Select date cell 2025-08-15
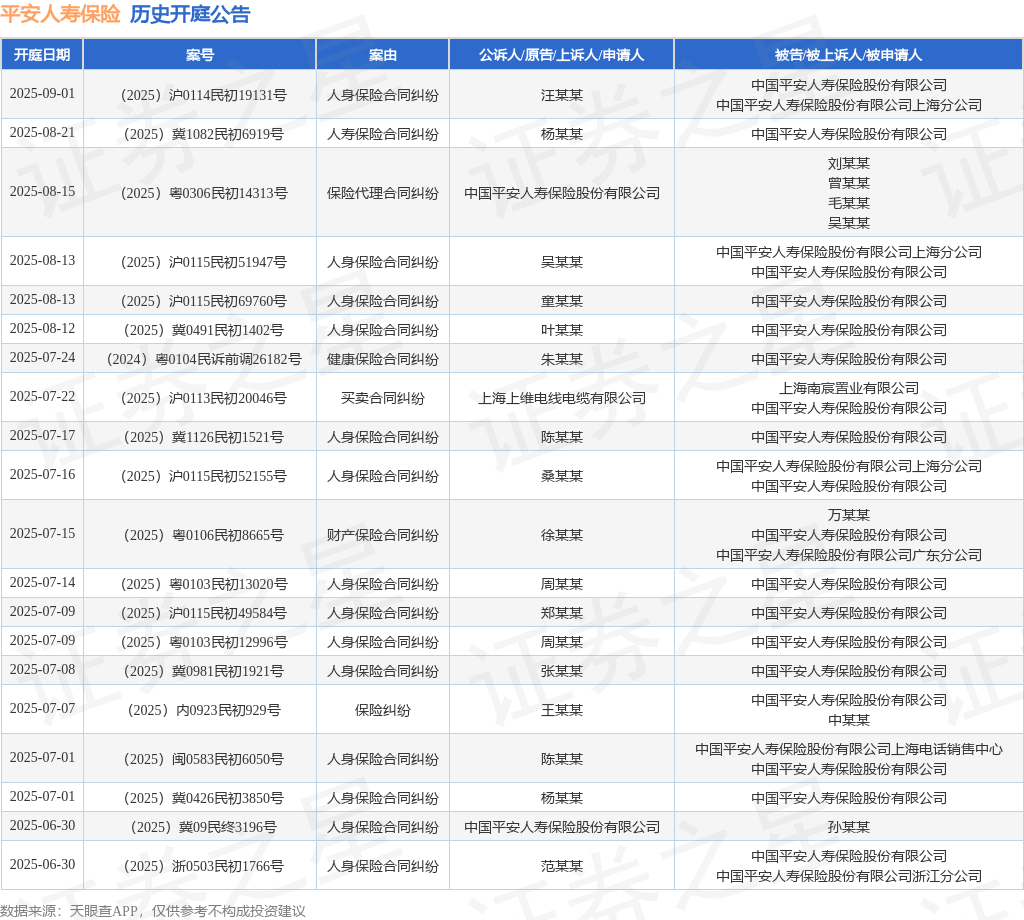This screenshot has width=1024, height=920. pyautogui.click(x=42, y=191)
